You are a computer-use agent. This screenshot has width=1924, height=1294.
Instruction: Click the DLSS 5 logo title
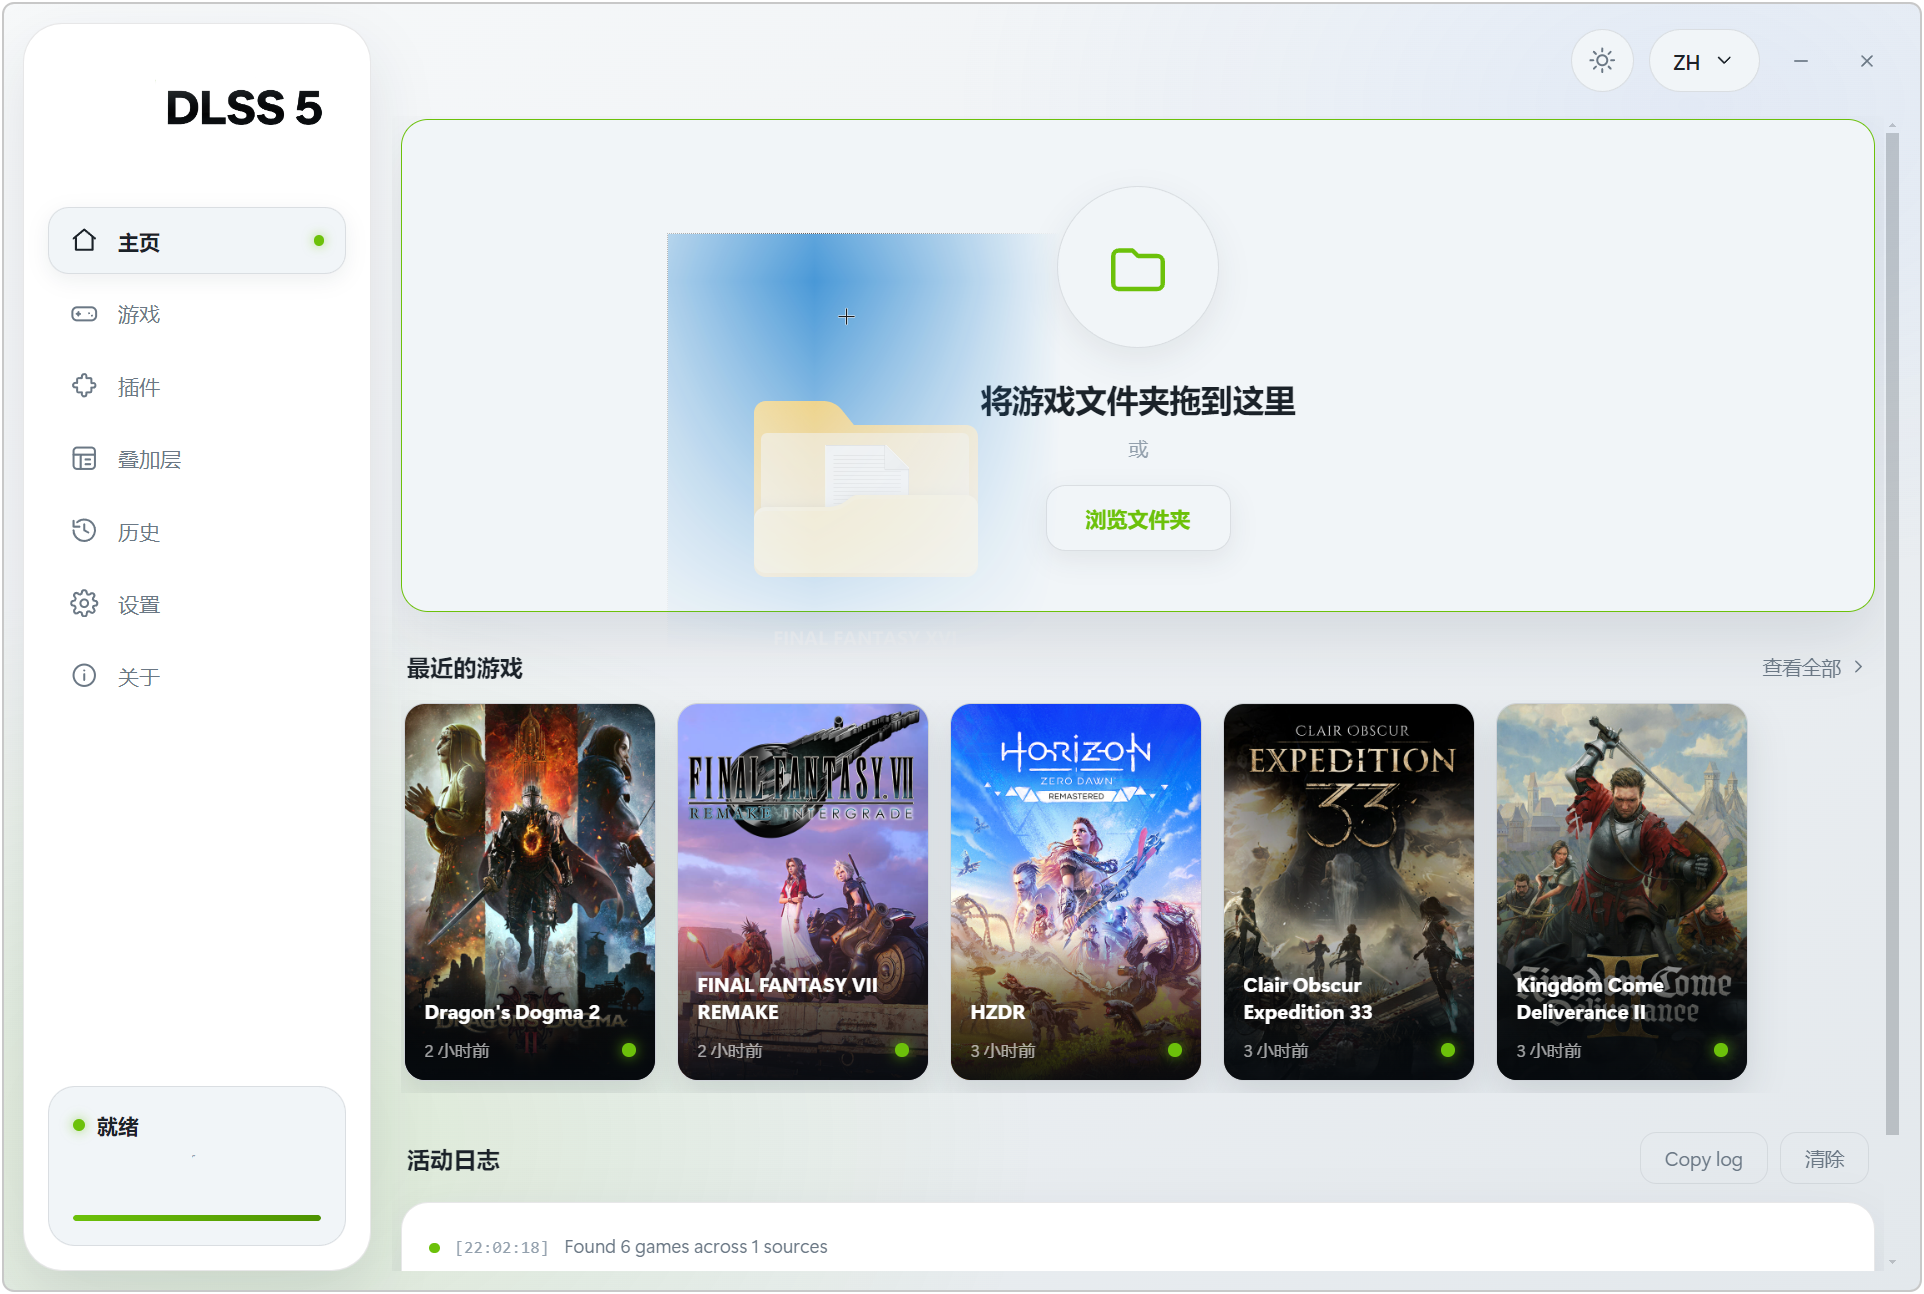pos(243,108)
